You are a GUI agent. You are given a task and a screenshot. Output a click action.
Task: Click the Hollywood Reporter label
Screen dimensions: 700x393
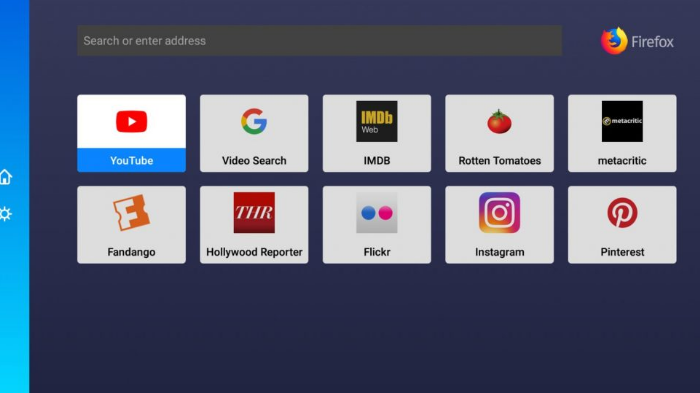[254, 252]
